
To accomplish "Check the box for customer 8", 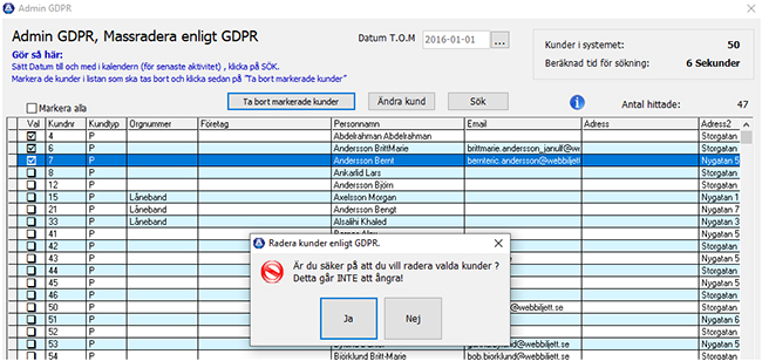I will 31,172.
